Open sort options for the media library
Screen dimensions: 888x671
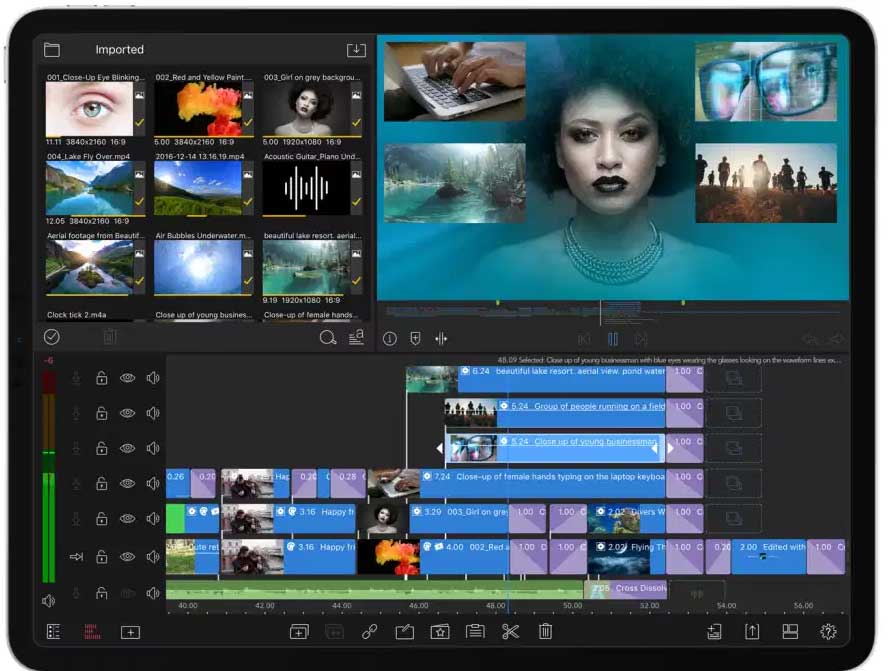click(x=355, y=339)
